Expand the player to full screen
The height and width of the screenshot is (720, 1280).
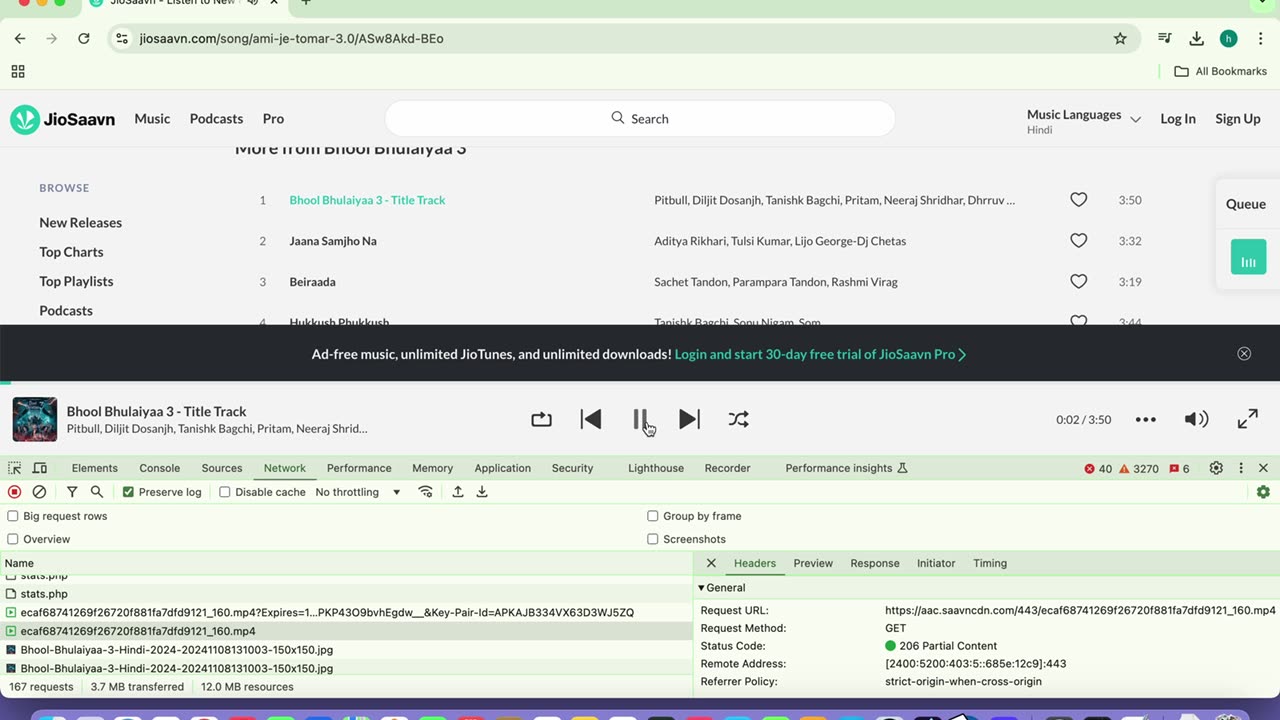[1247, 420]
